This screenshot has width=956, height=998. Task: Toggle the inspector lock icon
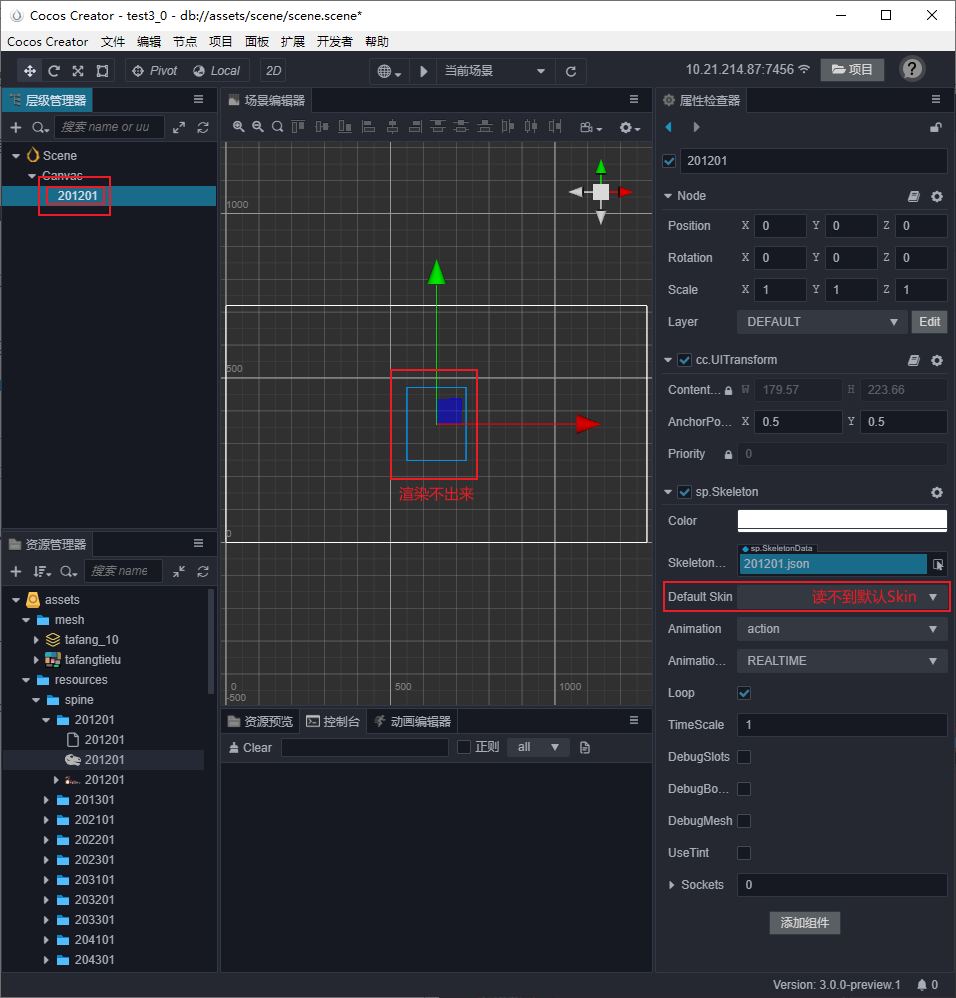coord(936,127)
